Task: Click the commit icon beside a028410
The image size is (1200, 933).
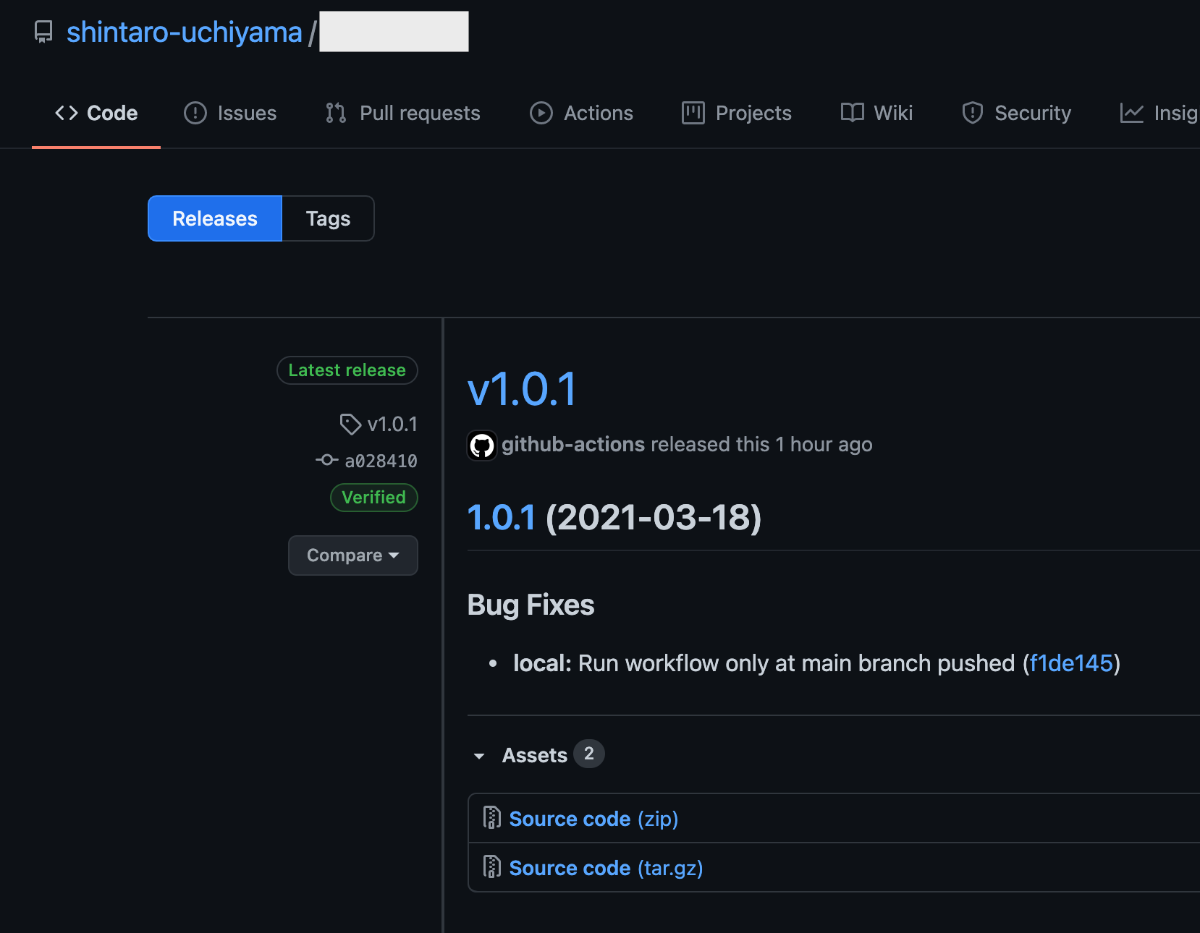Action: pyautogui.click(x=326, y=460)
